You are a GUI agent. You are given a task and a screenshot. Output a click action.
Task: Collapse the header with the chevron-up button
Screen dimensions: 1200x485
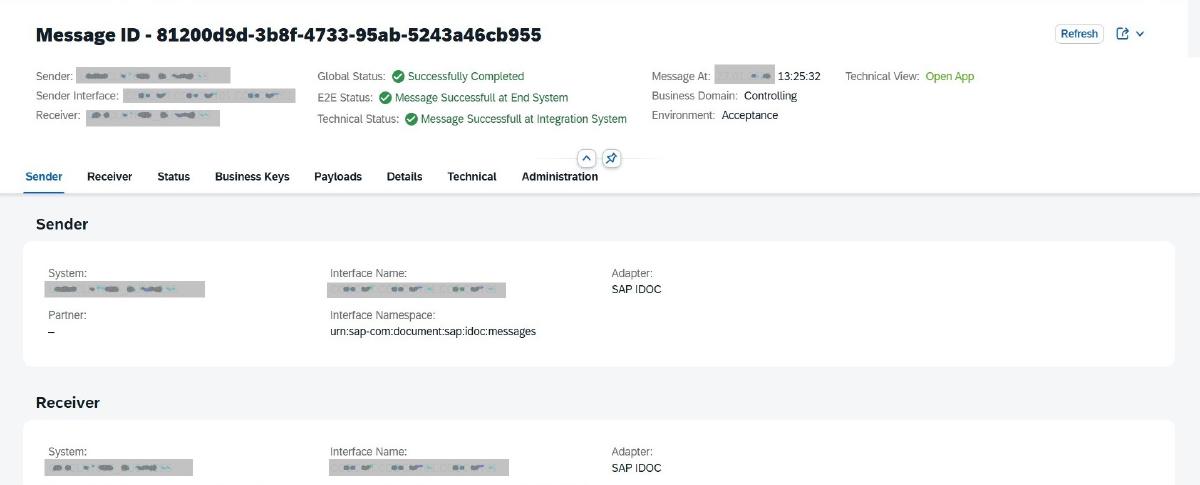[x=586, y=159]
